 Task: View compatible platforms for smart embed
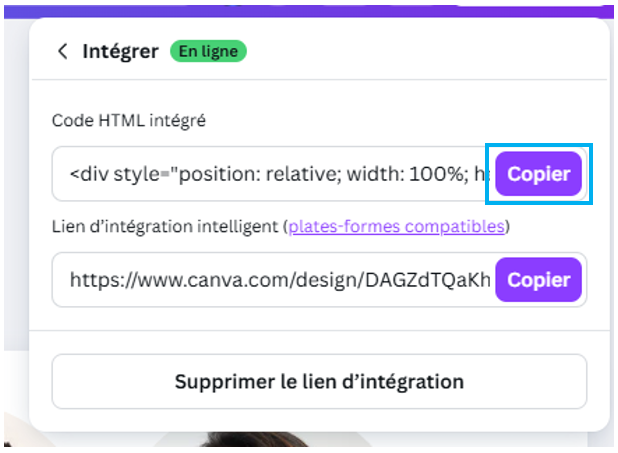[396, 226]
